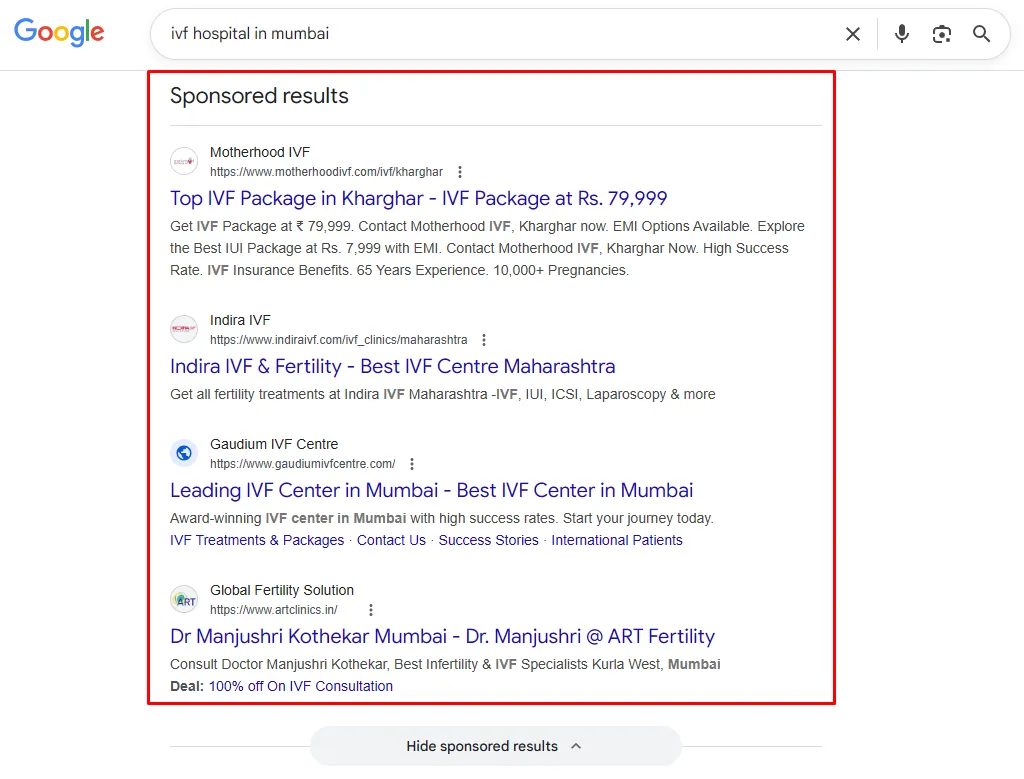Open 'Top IVF Package in Kharghar' ad link
The height and width of the screenshot is (779, 1024).
[x=419, y=199]
